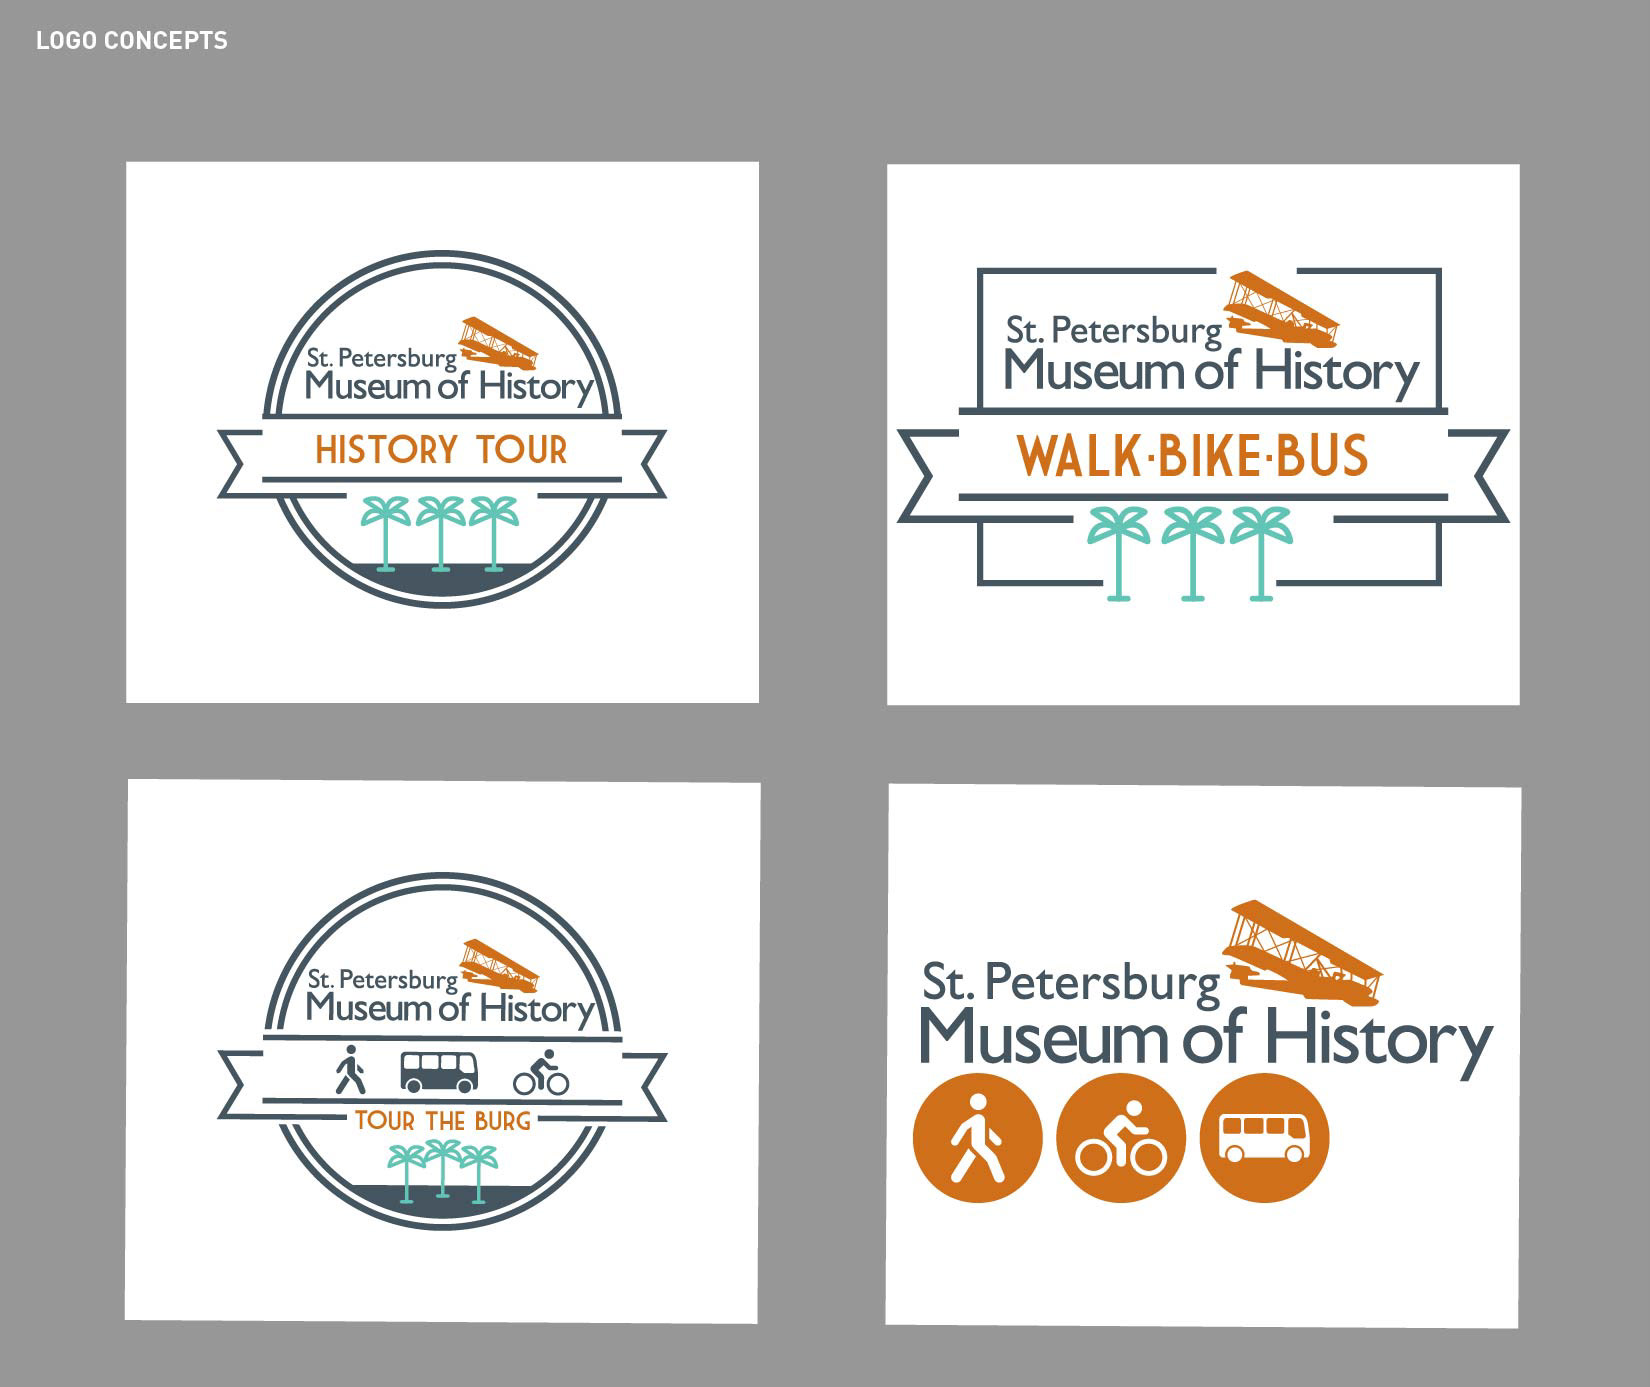Image resolution: width=1650 pixels, height=1387 pixels.
Task: Click the biplane in the Tour the Burg logo
Action: coord(499,965)
